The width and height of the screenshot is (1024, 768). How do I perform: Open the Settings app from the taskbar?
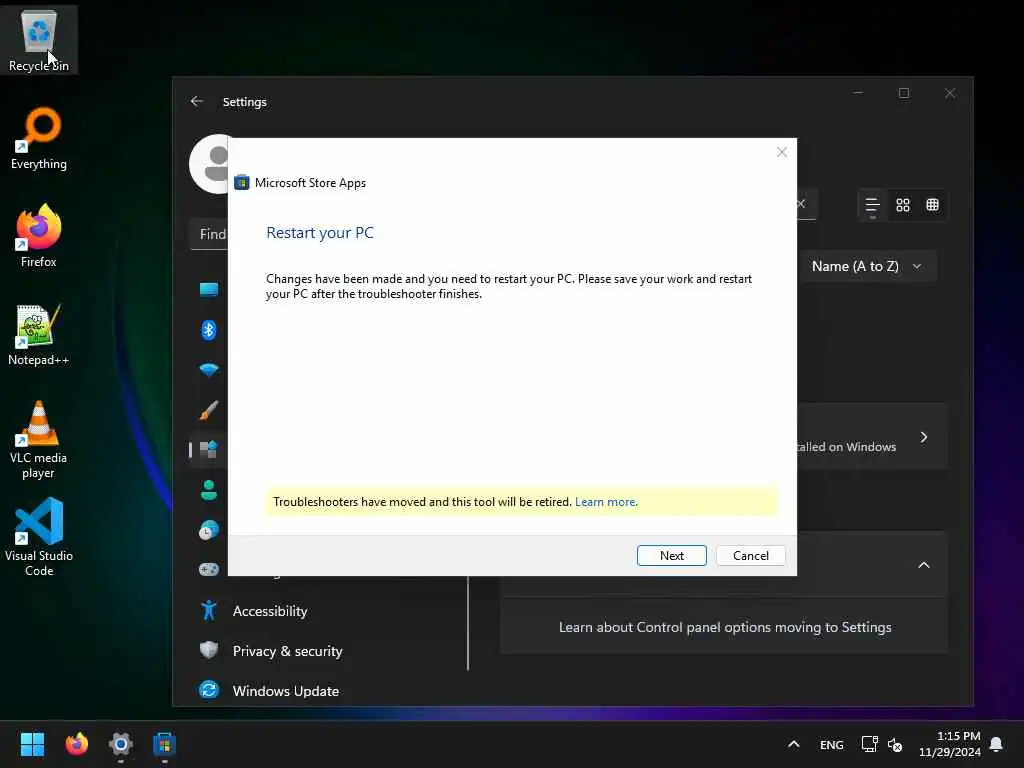click(x=121, y=744)
